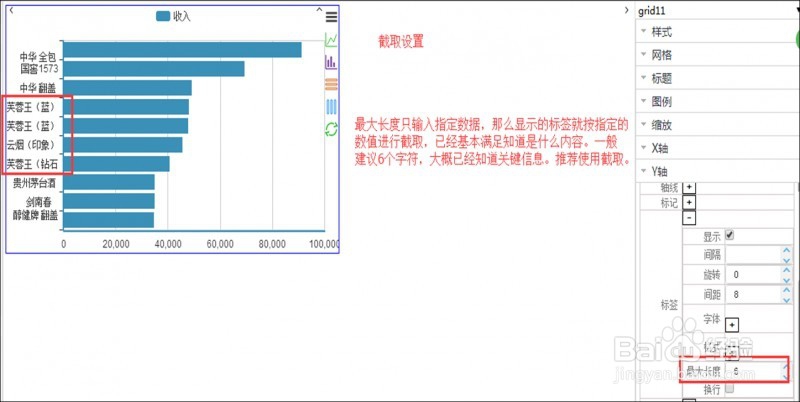Screen dimensions: 800x402
Task: Expand the 样式 section
Action: point(717,33)
